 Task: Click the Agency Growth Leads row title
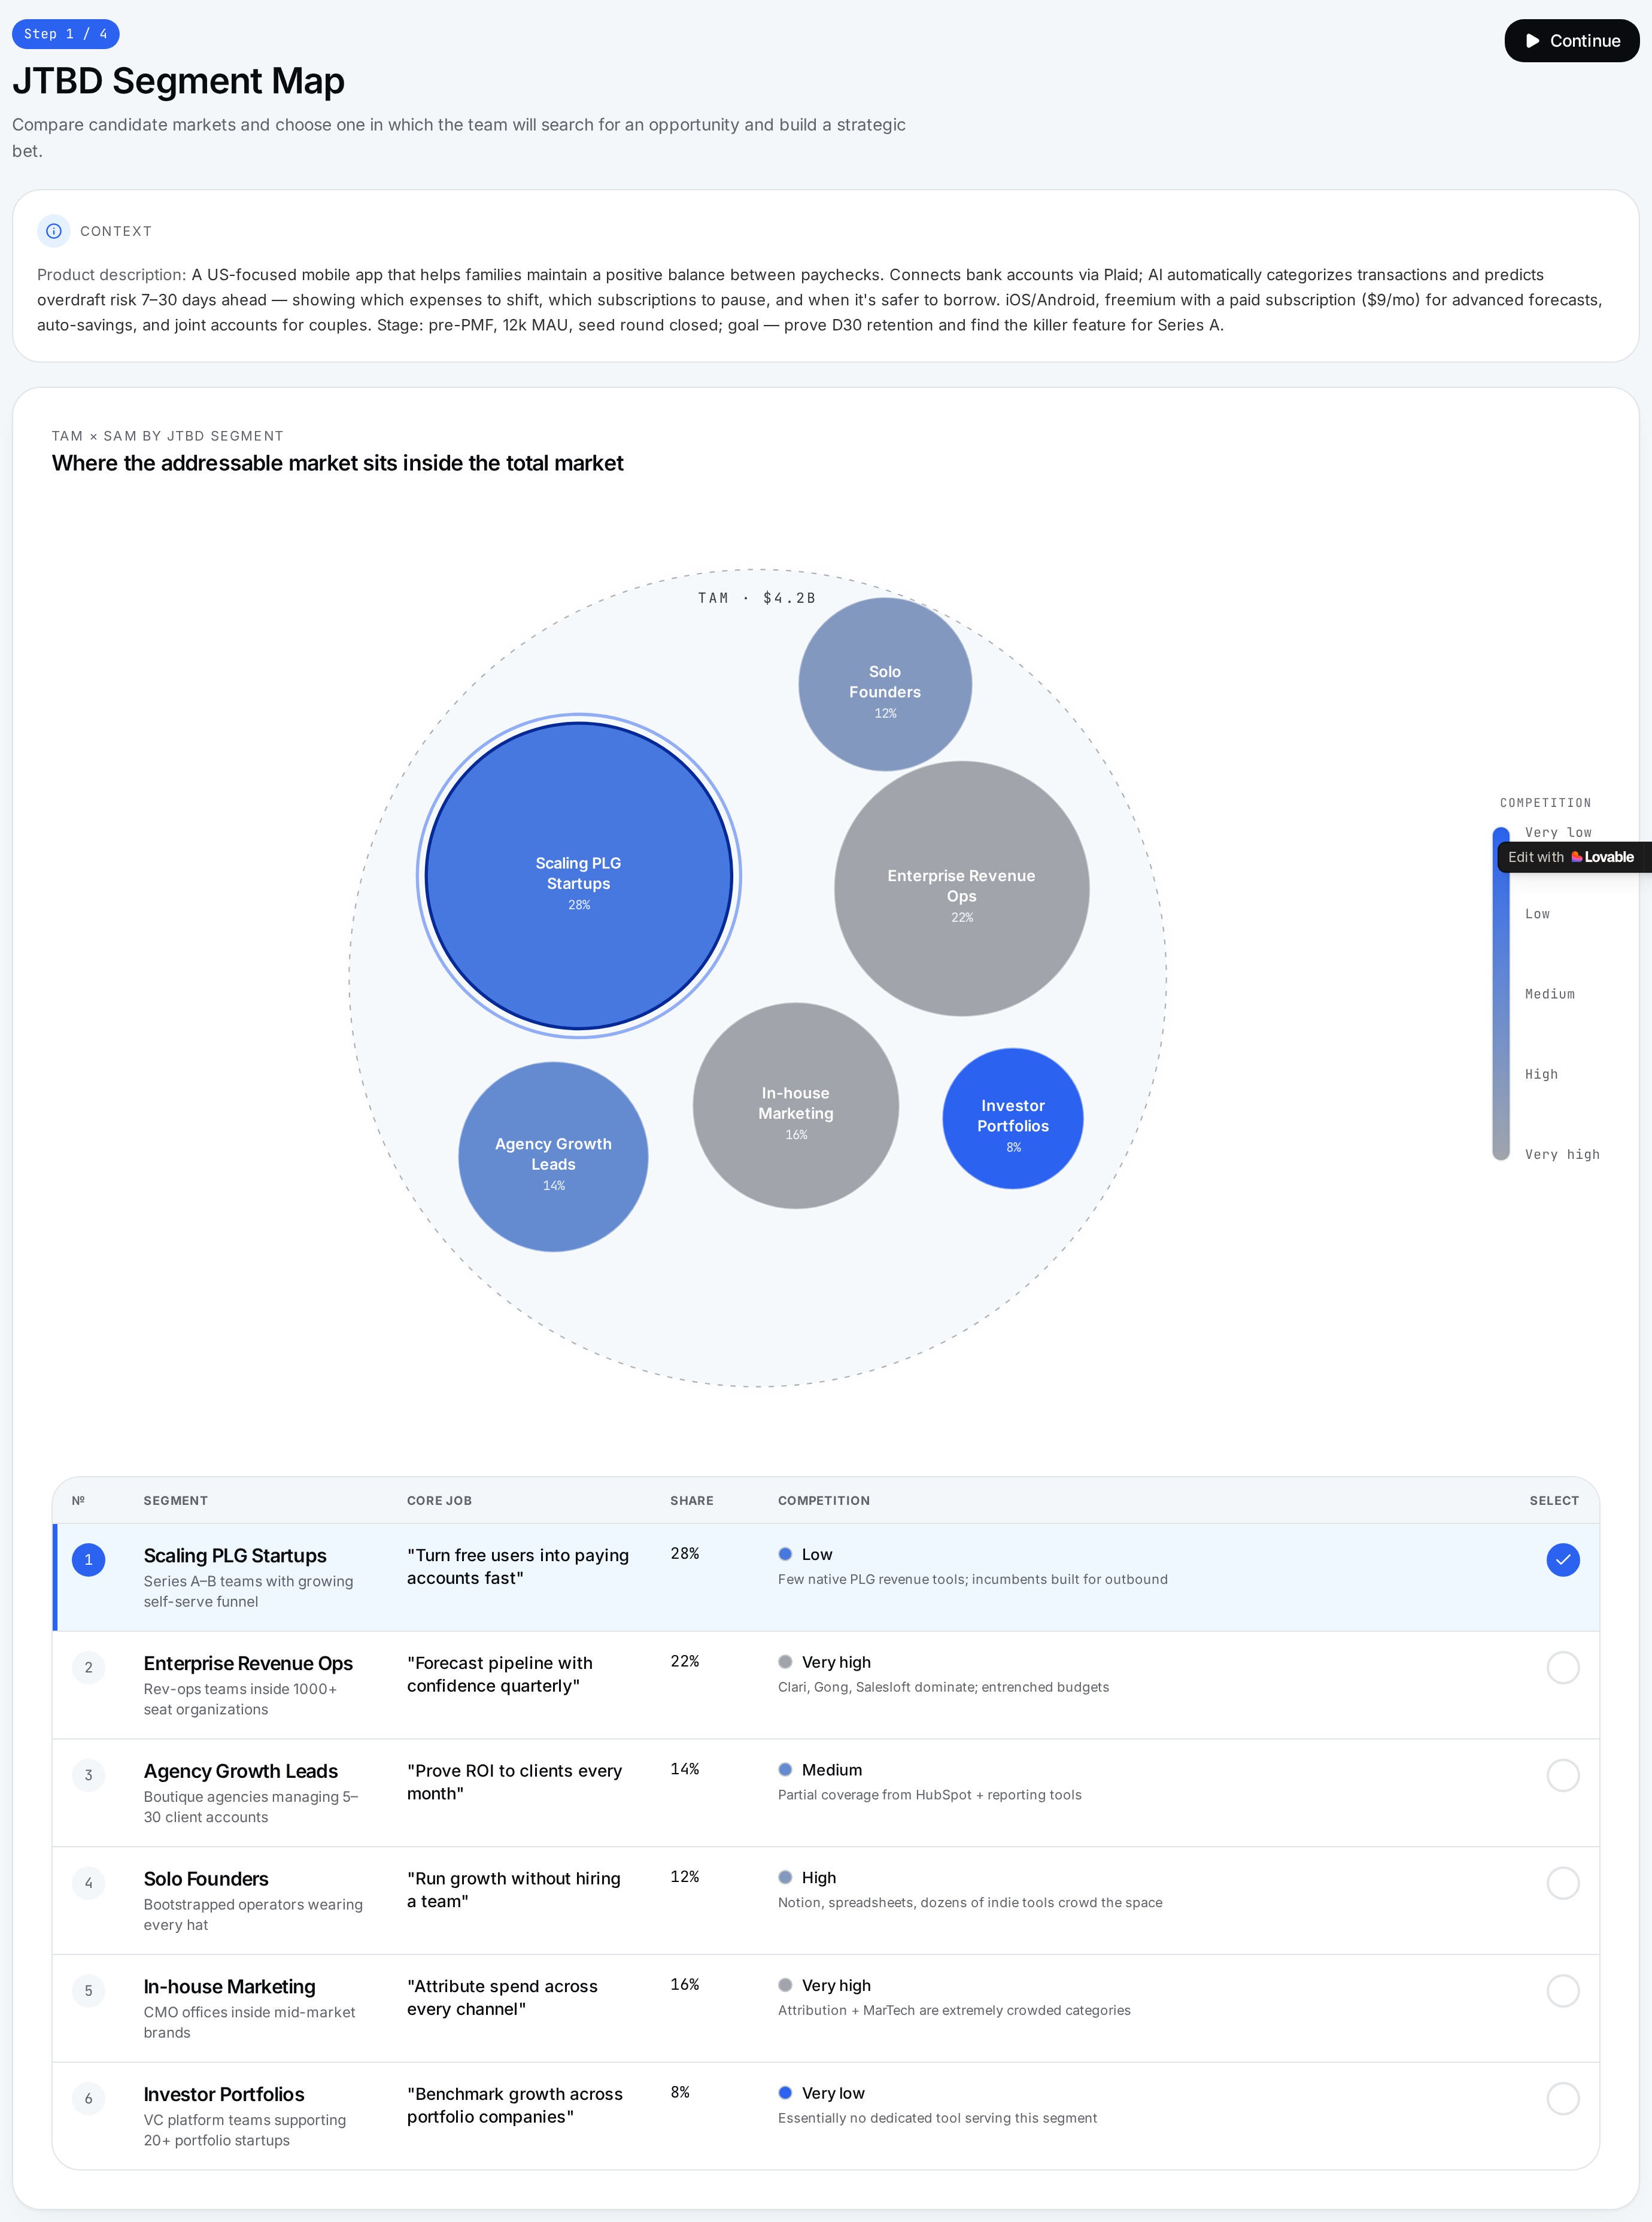tap(241, 1772)
